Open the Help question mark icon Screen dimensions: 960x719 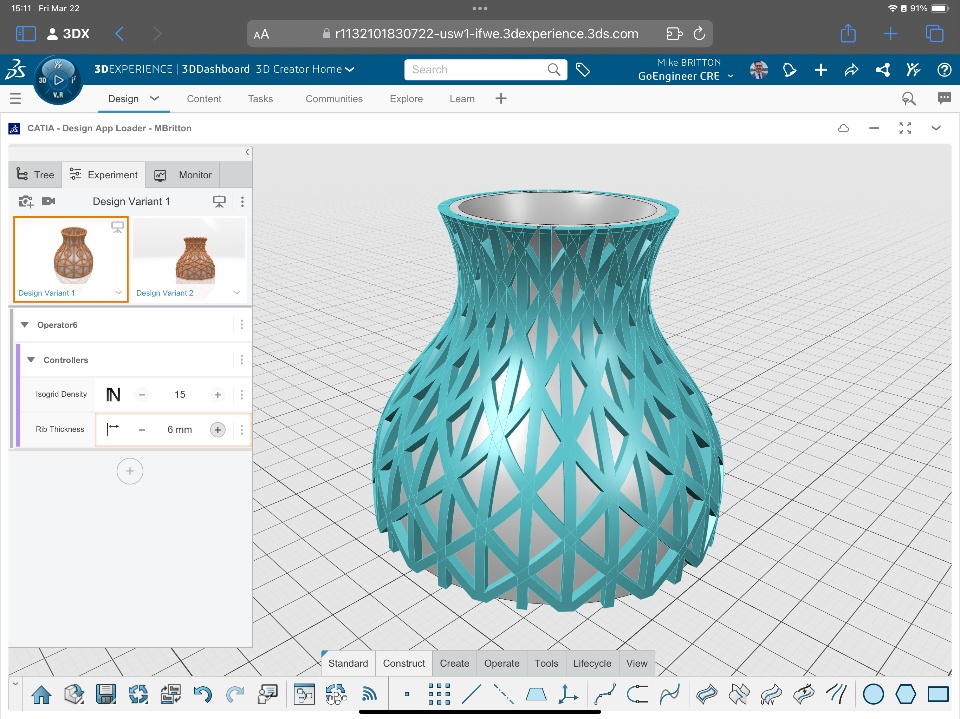[943, 70]
